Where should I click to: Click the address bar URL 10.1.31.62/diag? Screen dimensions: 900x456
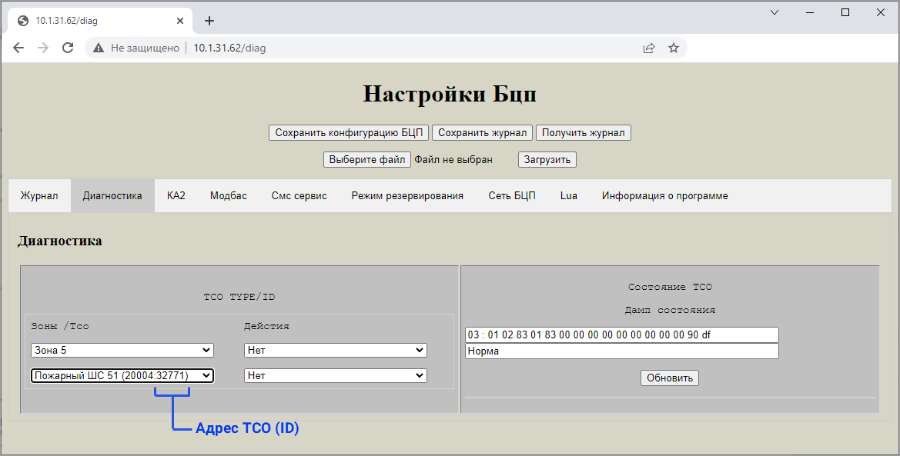[230, 48]
